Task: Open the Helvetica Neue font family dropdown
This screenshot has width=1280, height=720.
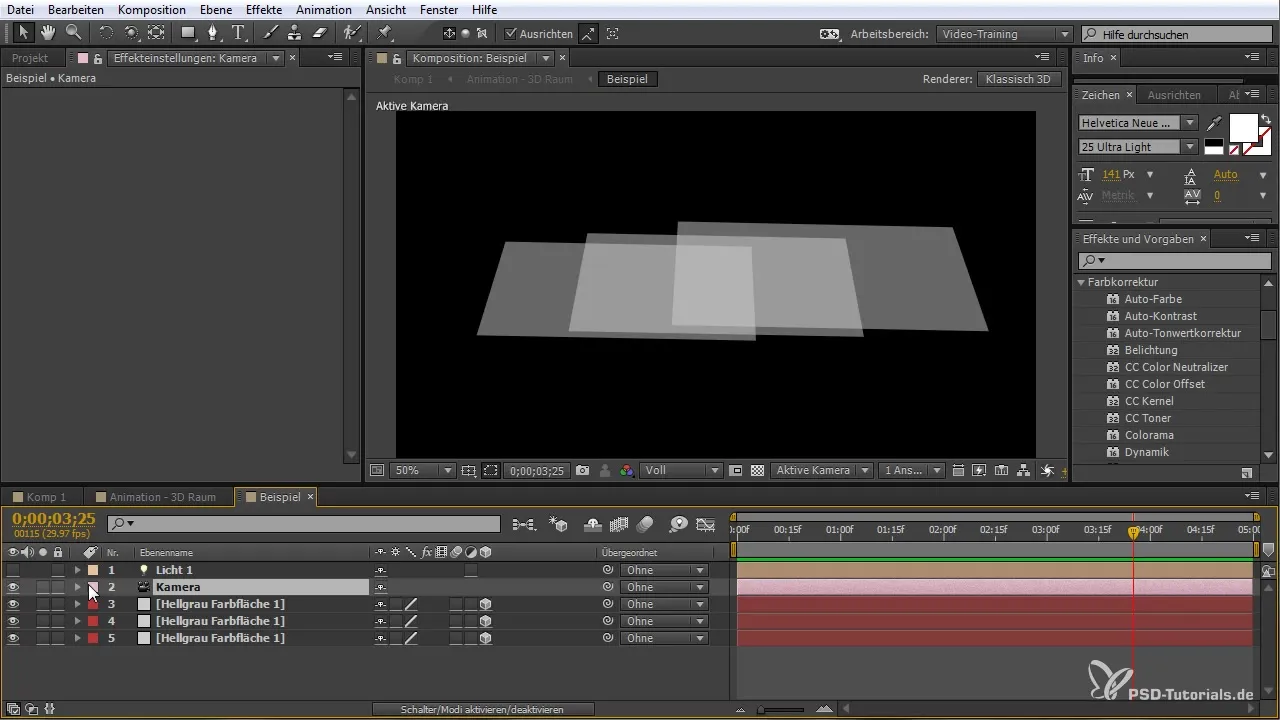Action: click(x=1138, y=123)
